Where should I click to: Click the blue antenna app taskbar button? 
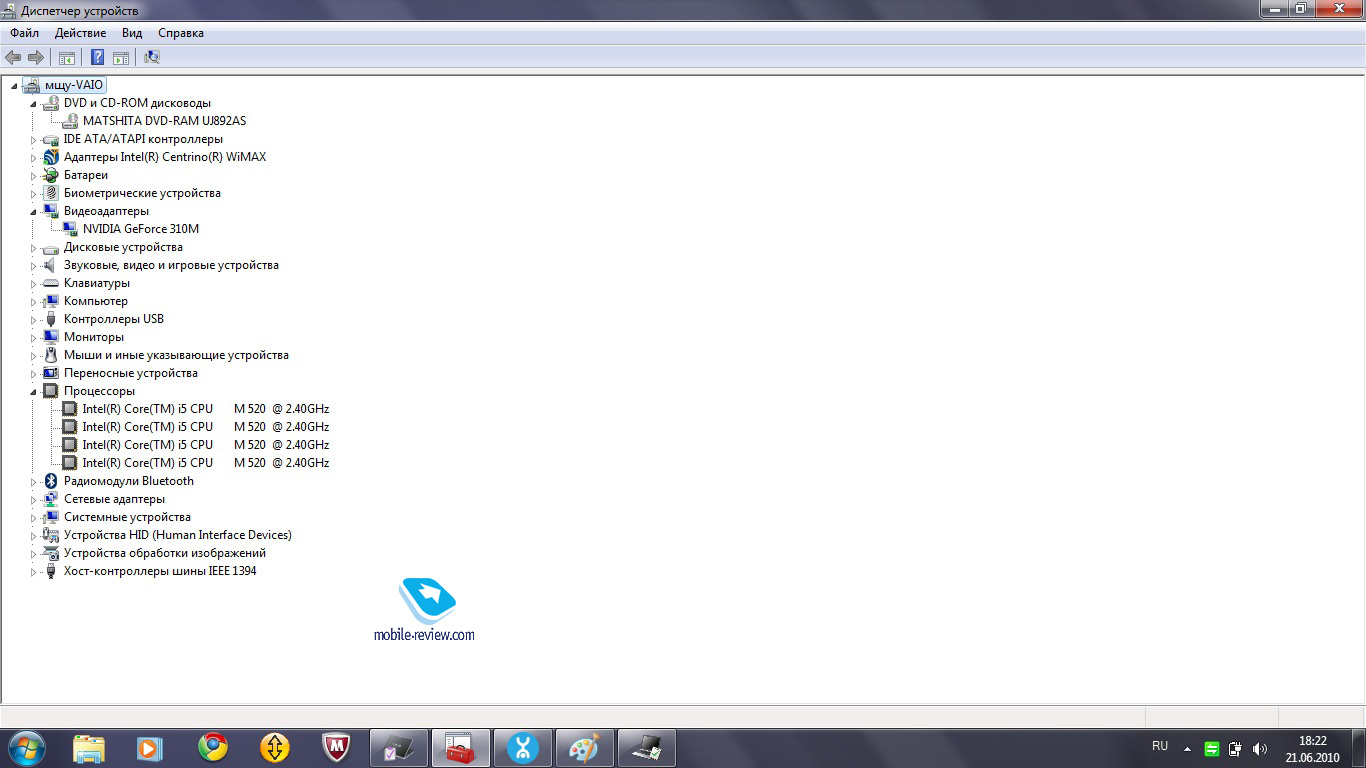522,747
